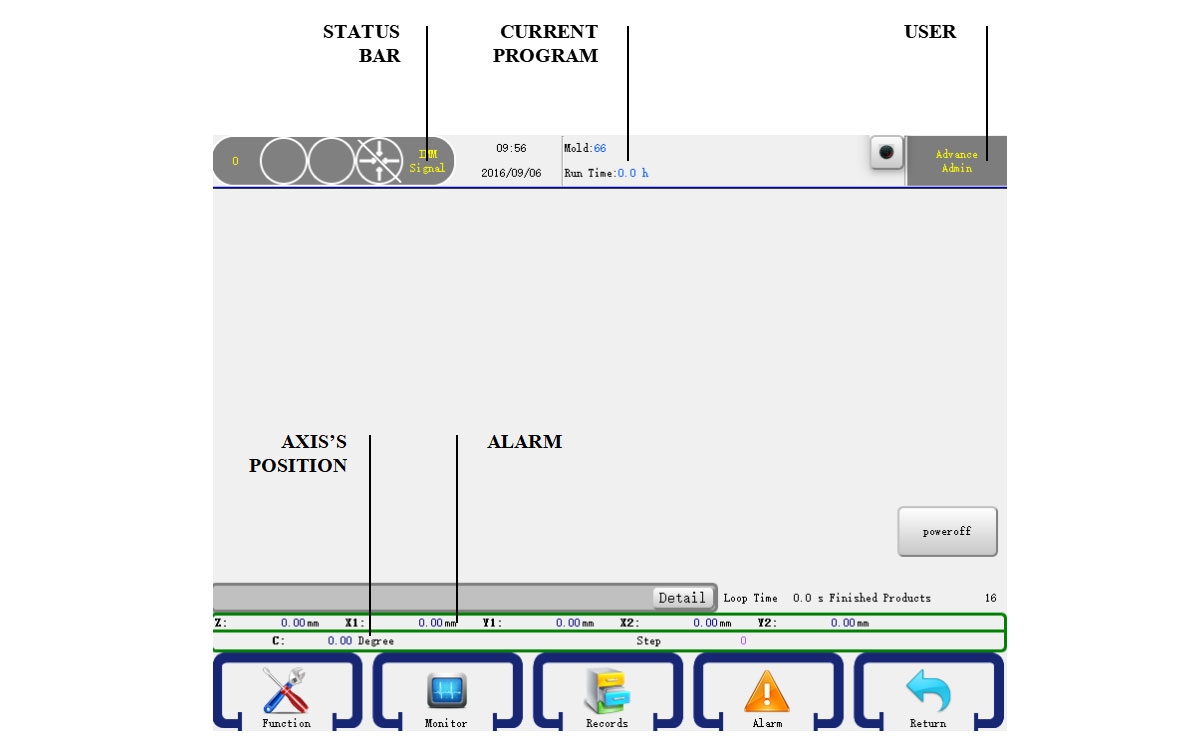
Task: Click the IMM Signal status label
Action: point(428,161)
